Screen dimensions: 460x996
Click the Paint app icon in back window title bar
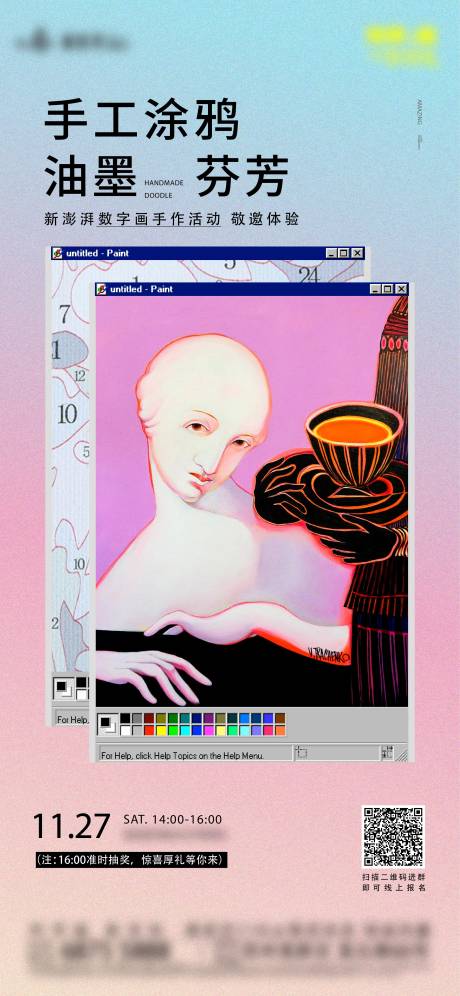coord(57,253)
